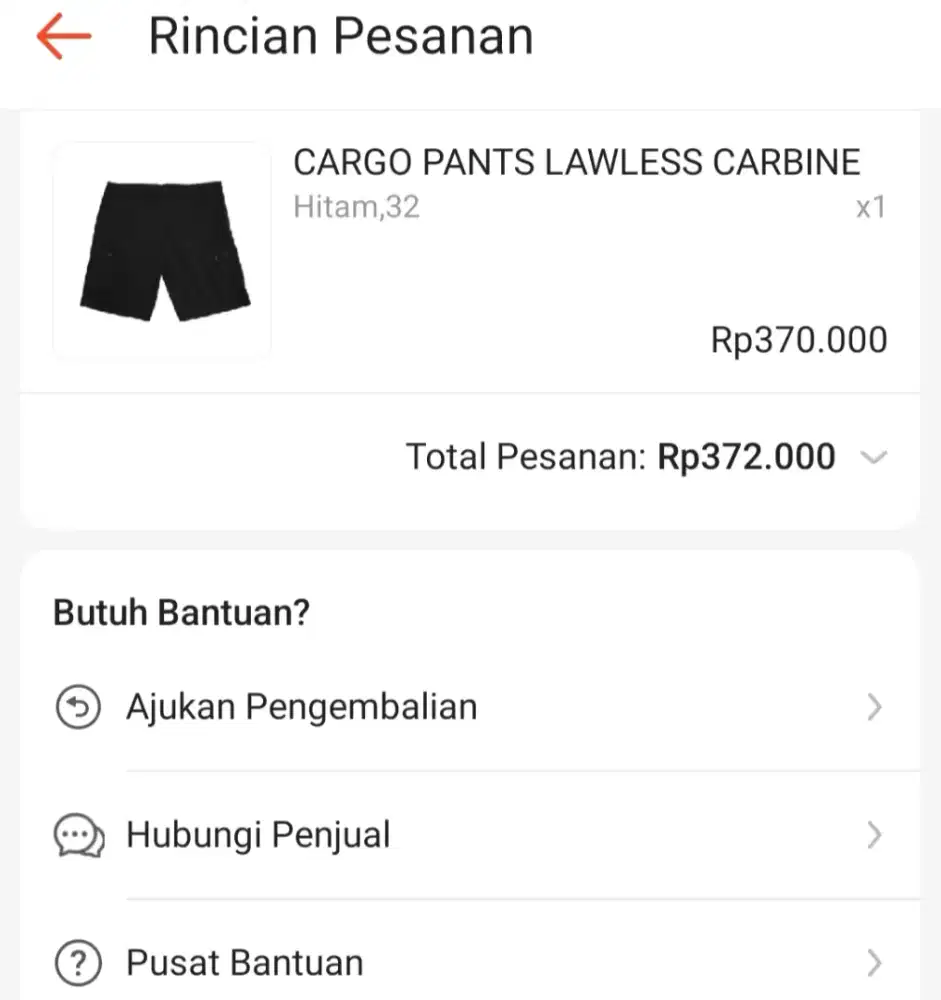Click the return icon beside Ajukan Pengembalian
Screen dimensions: 941x1000
tap(78, 708)
